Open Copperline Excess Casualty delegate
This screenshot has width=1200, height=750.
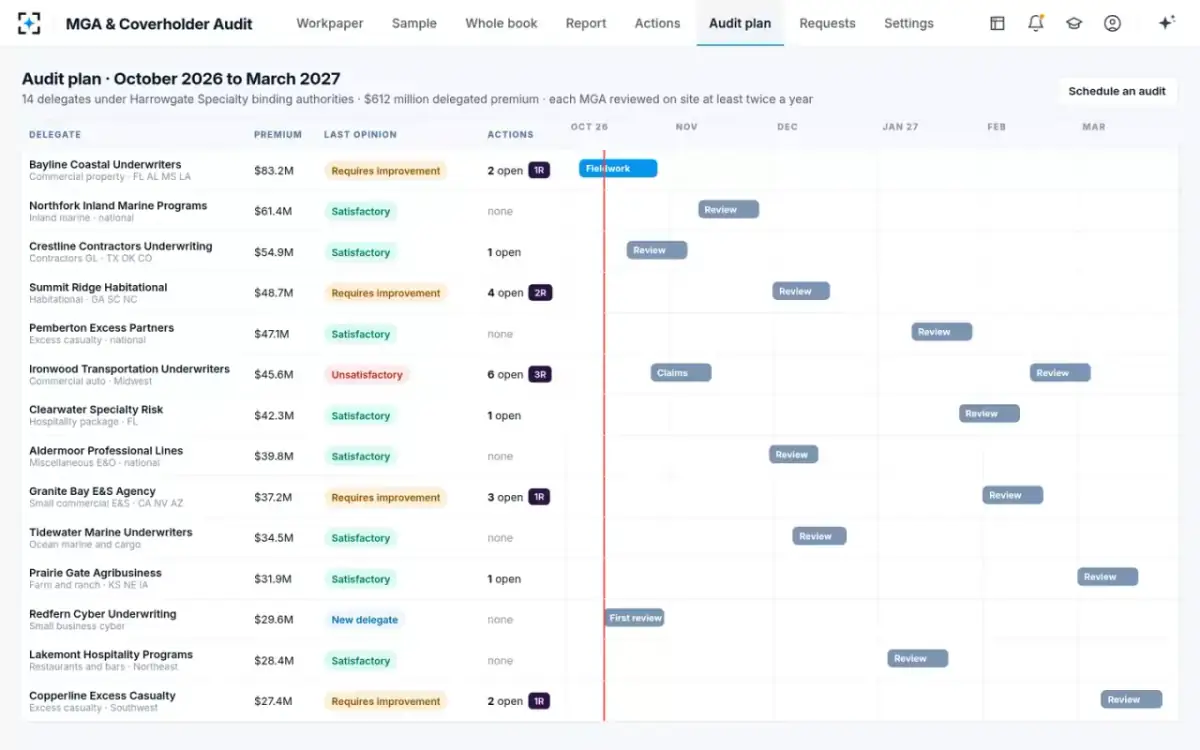102,695
